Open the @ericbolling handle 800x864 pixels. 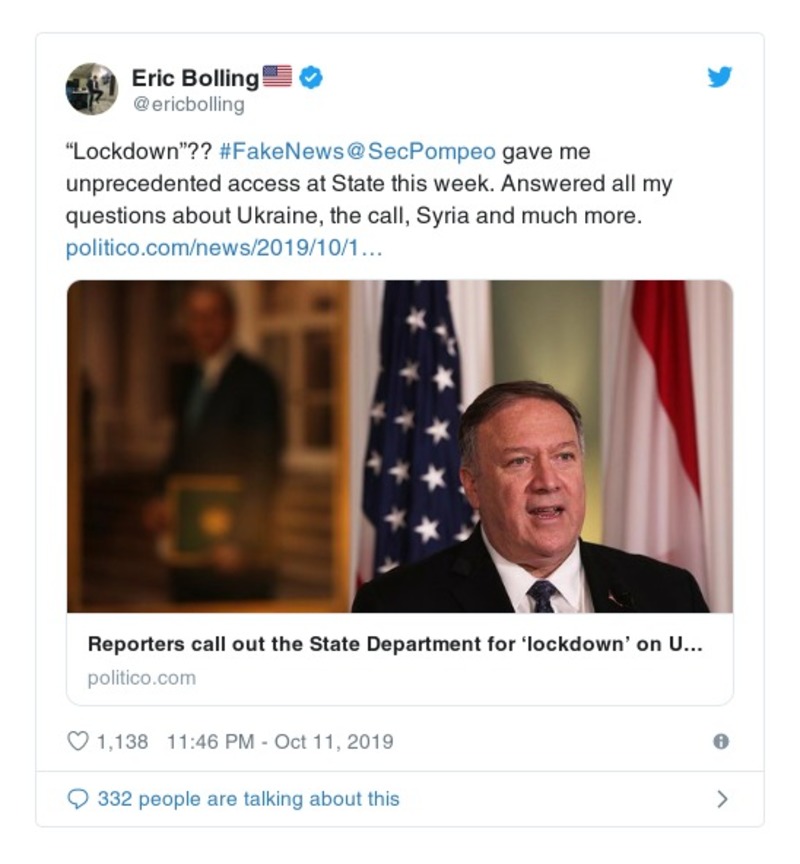pyautogui.click(x=188, y=104)
